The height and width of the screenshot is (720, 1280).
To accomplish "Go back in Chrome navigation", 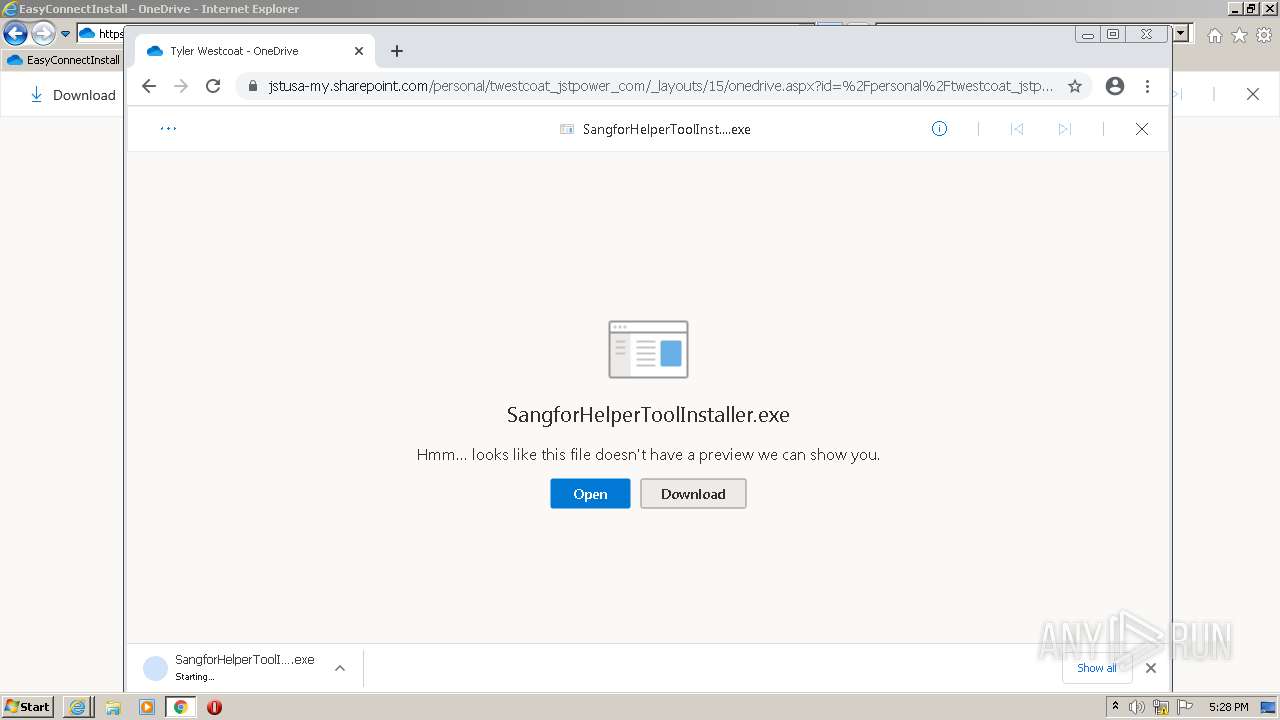I will [x=149, y=86].
